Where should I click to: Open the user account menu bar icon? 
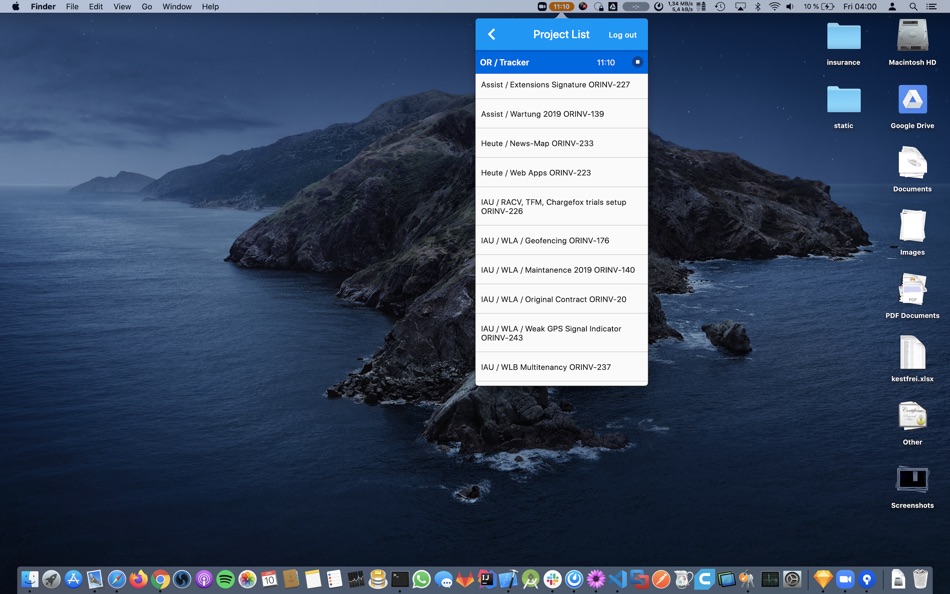point(892,7)
